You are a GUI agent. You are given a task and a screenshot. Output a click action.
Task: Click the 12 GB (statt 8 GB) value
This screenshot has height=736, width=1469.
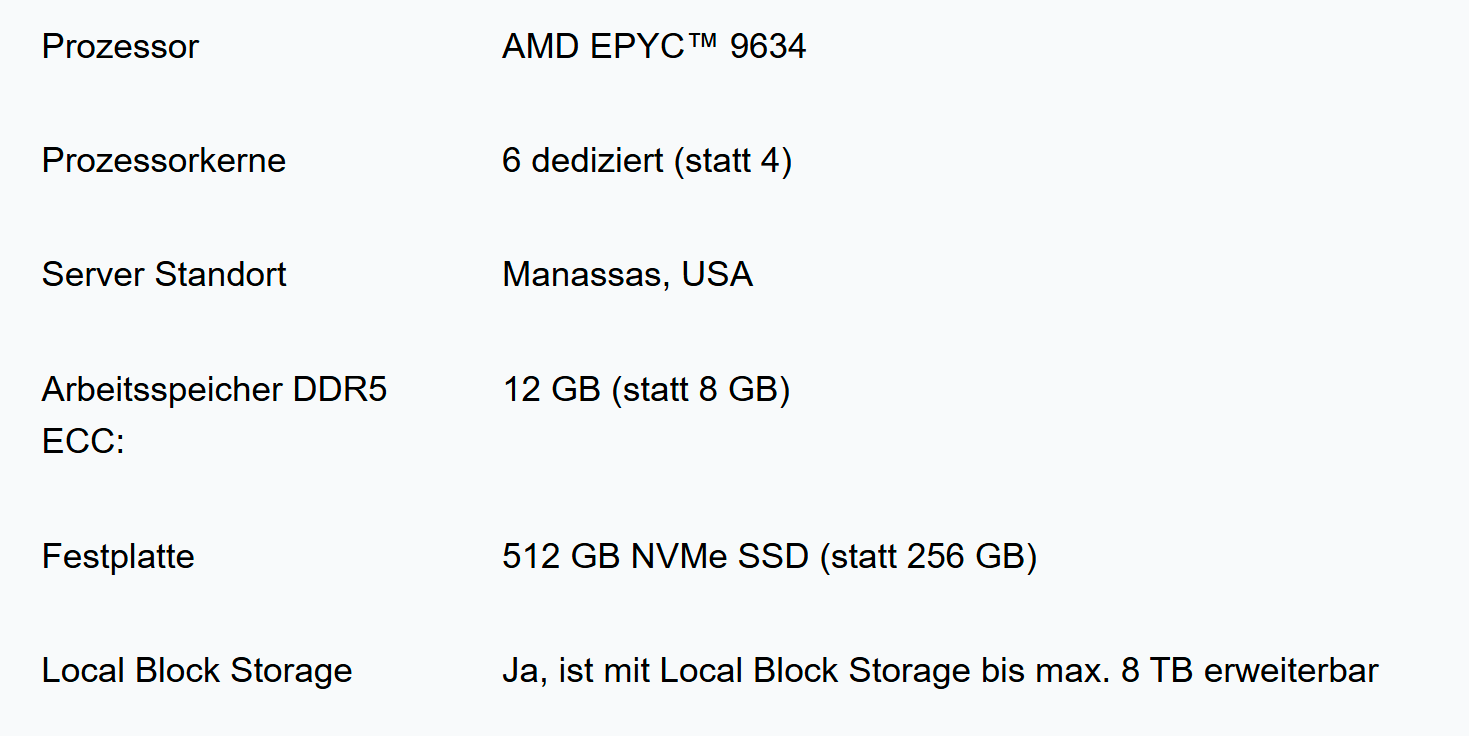tap(646, 390)
